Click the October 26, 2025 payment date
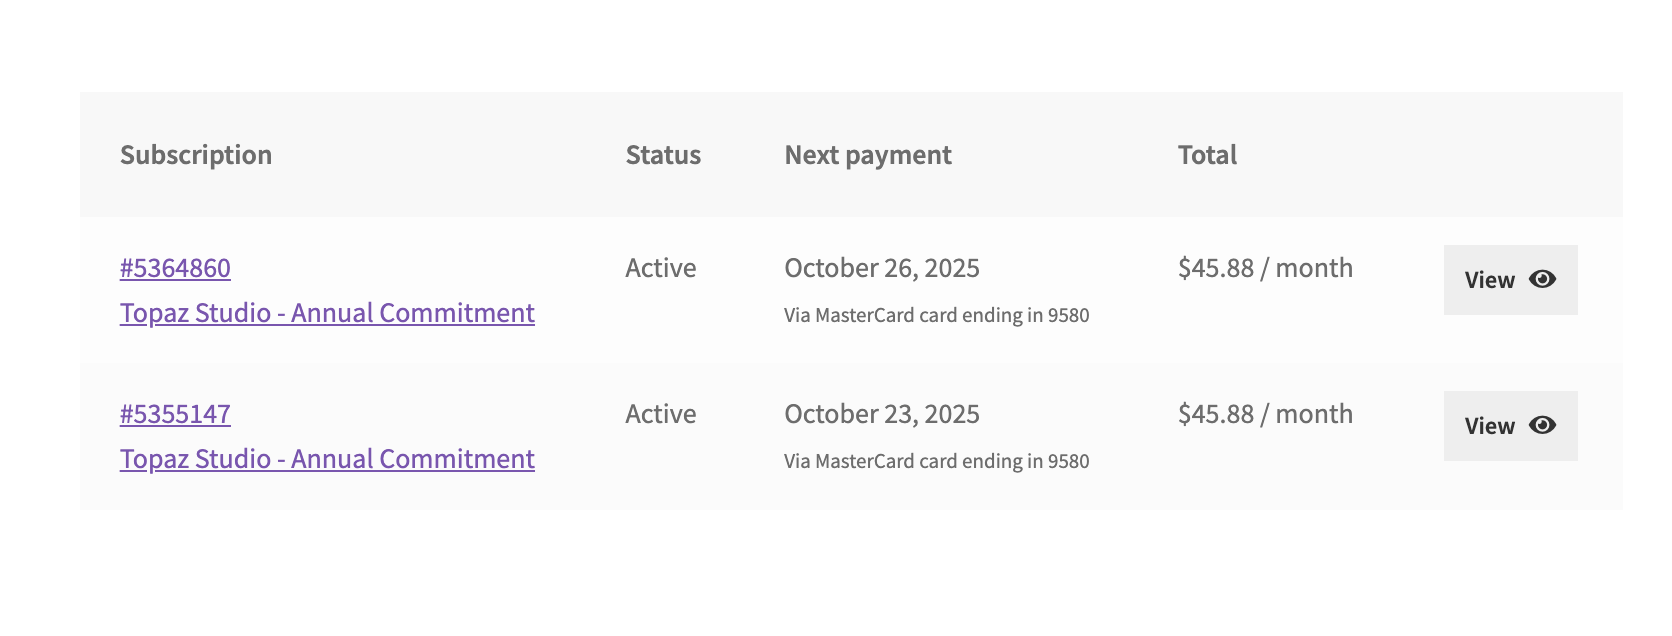Image resolution: width=1672 pixels, height=636 pixels. pos(882,268)
